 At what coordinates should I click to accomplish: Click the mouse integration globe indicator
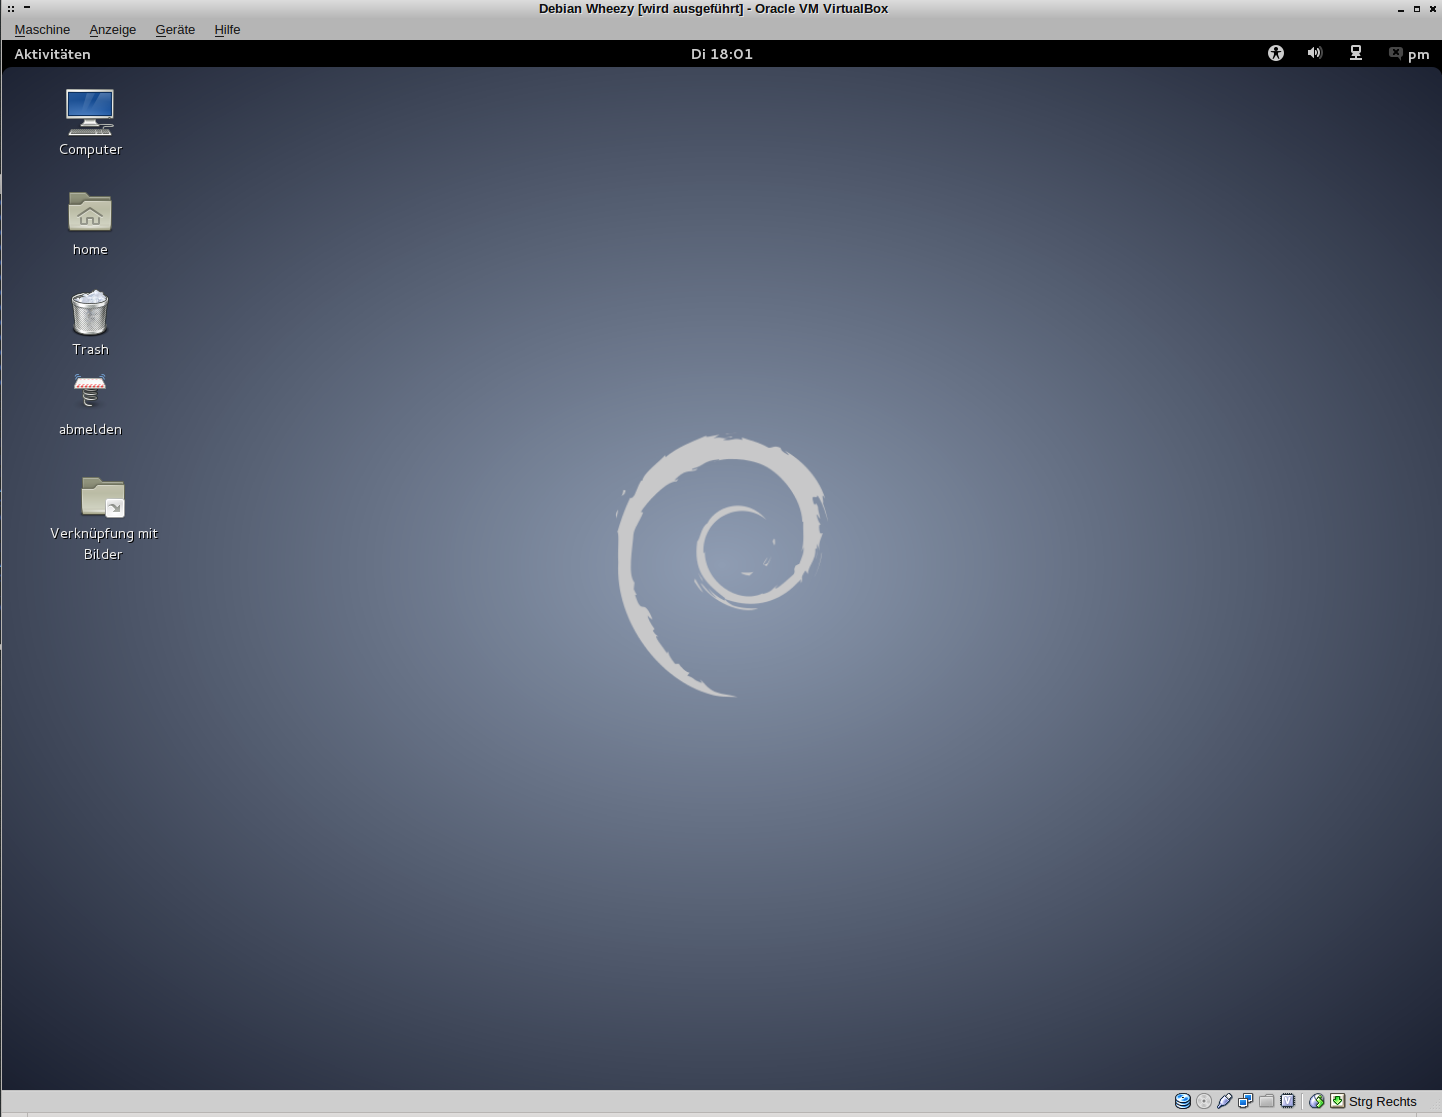pos(1317,1101)
